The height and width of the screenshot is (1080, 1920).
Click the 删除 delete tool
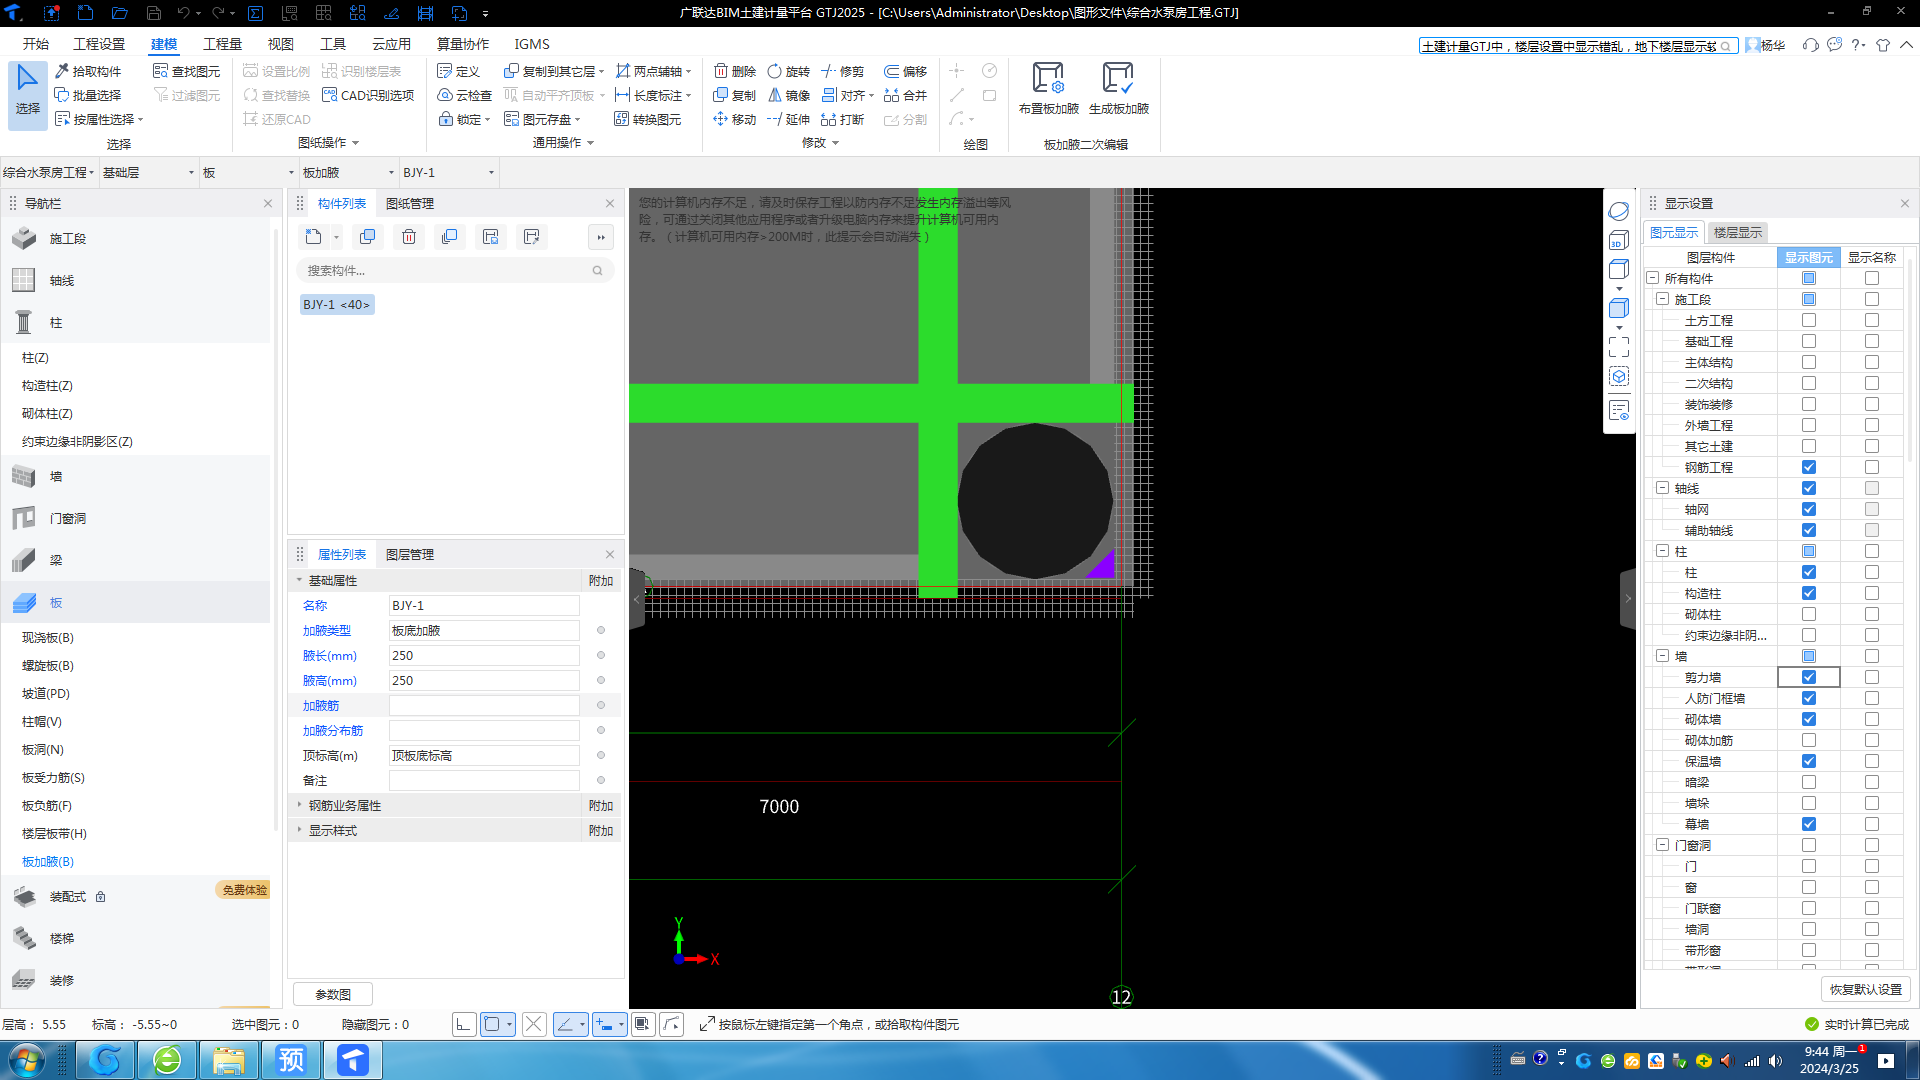pyautogui.click(x=734, y=71)
